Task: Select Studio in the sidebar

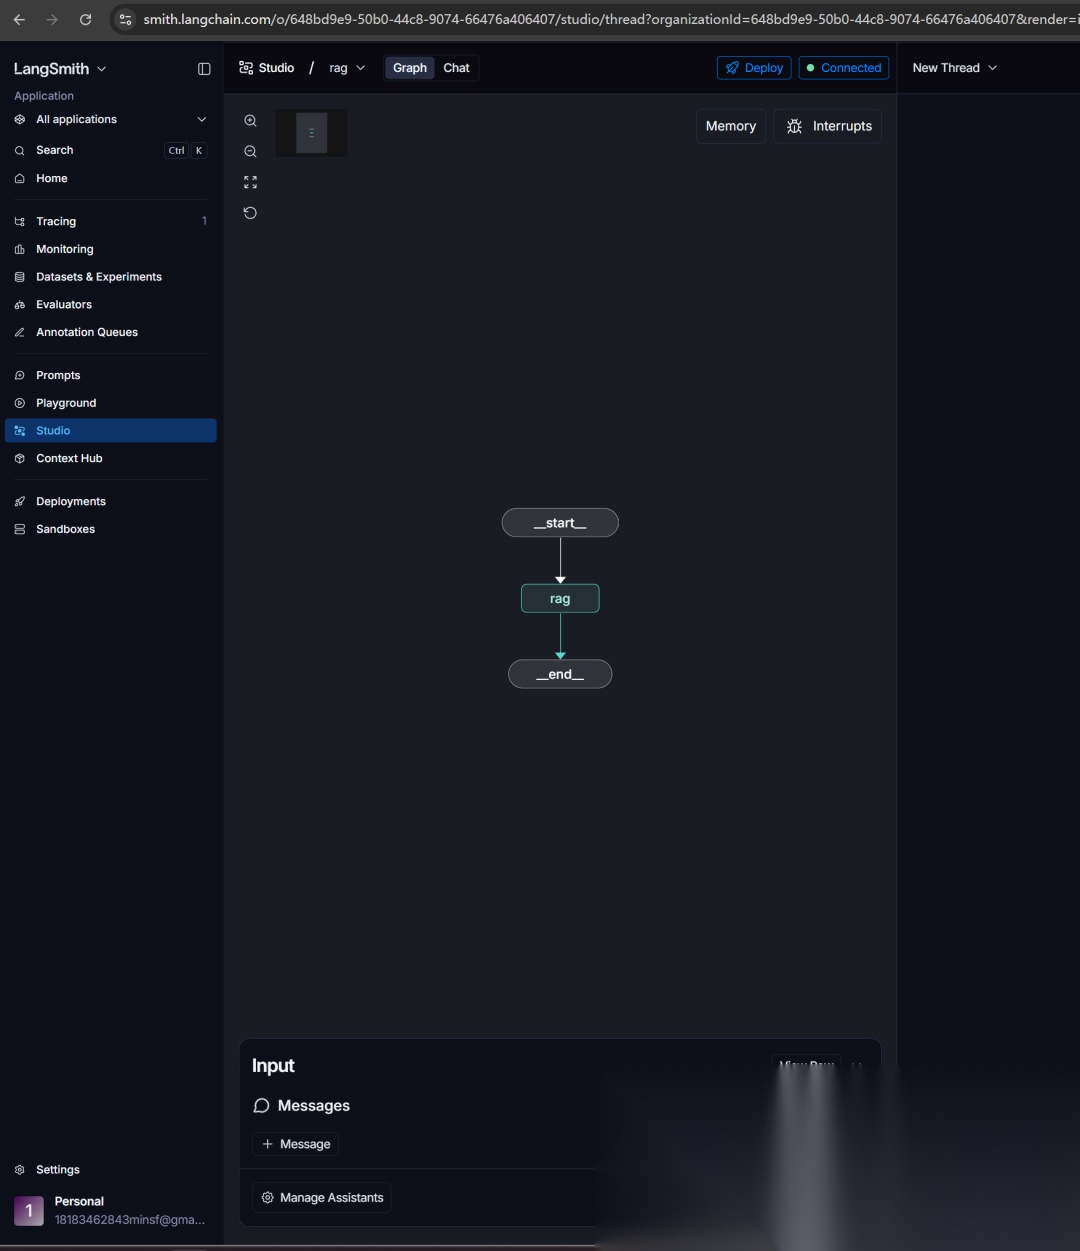Action: [x=111, y=430]
